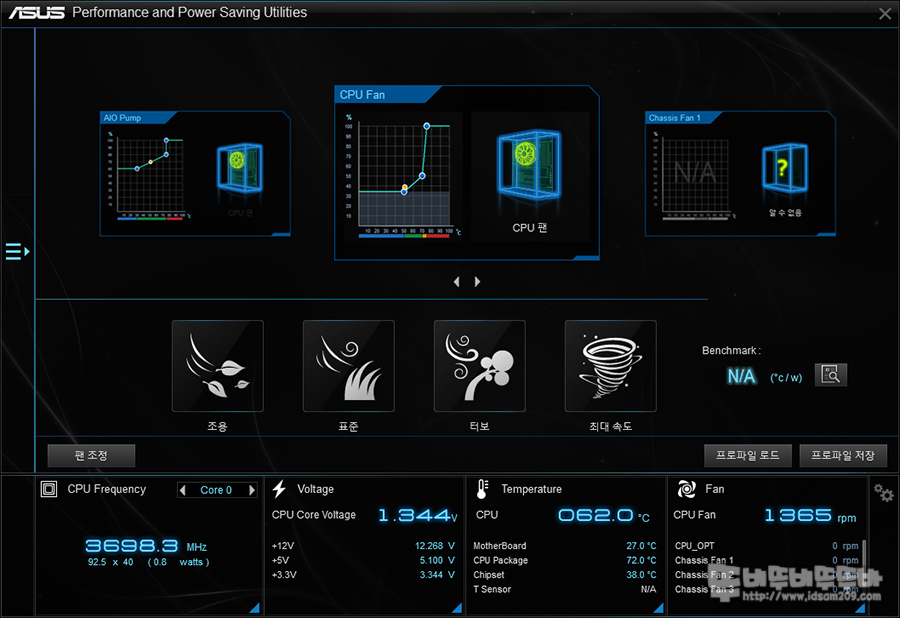Click the Chassis Fan 1 unknown case icon
The image size is (900, 618).
pyautogui.click(x=785, y=168)
